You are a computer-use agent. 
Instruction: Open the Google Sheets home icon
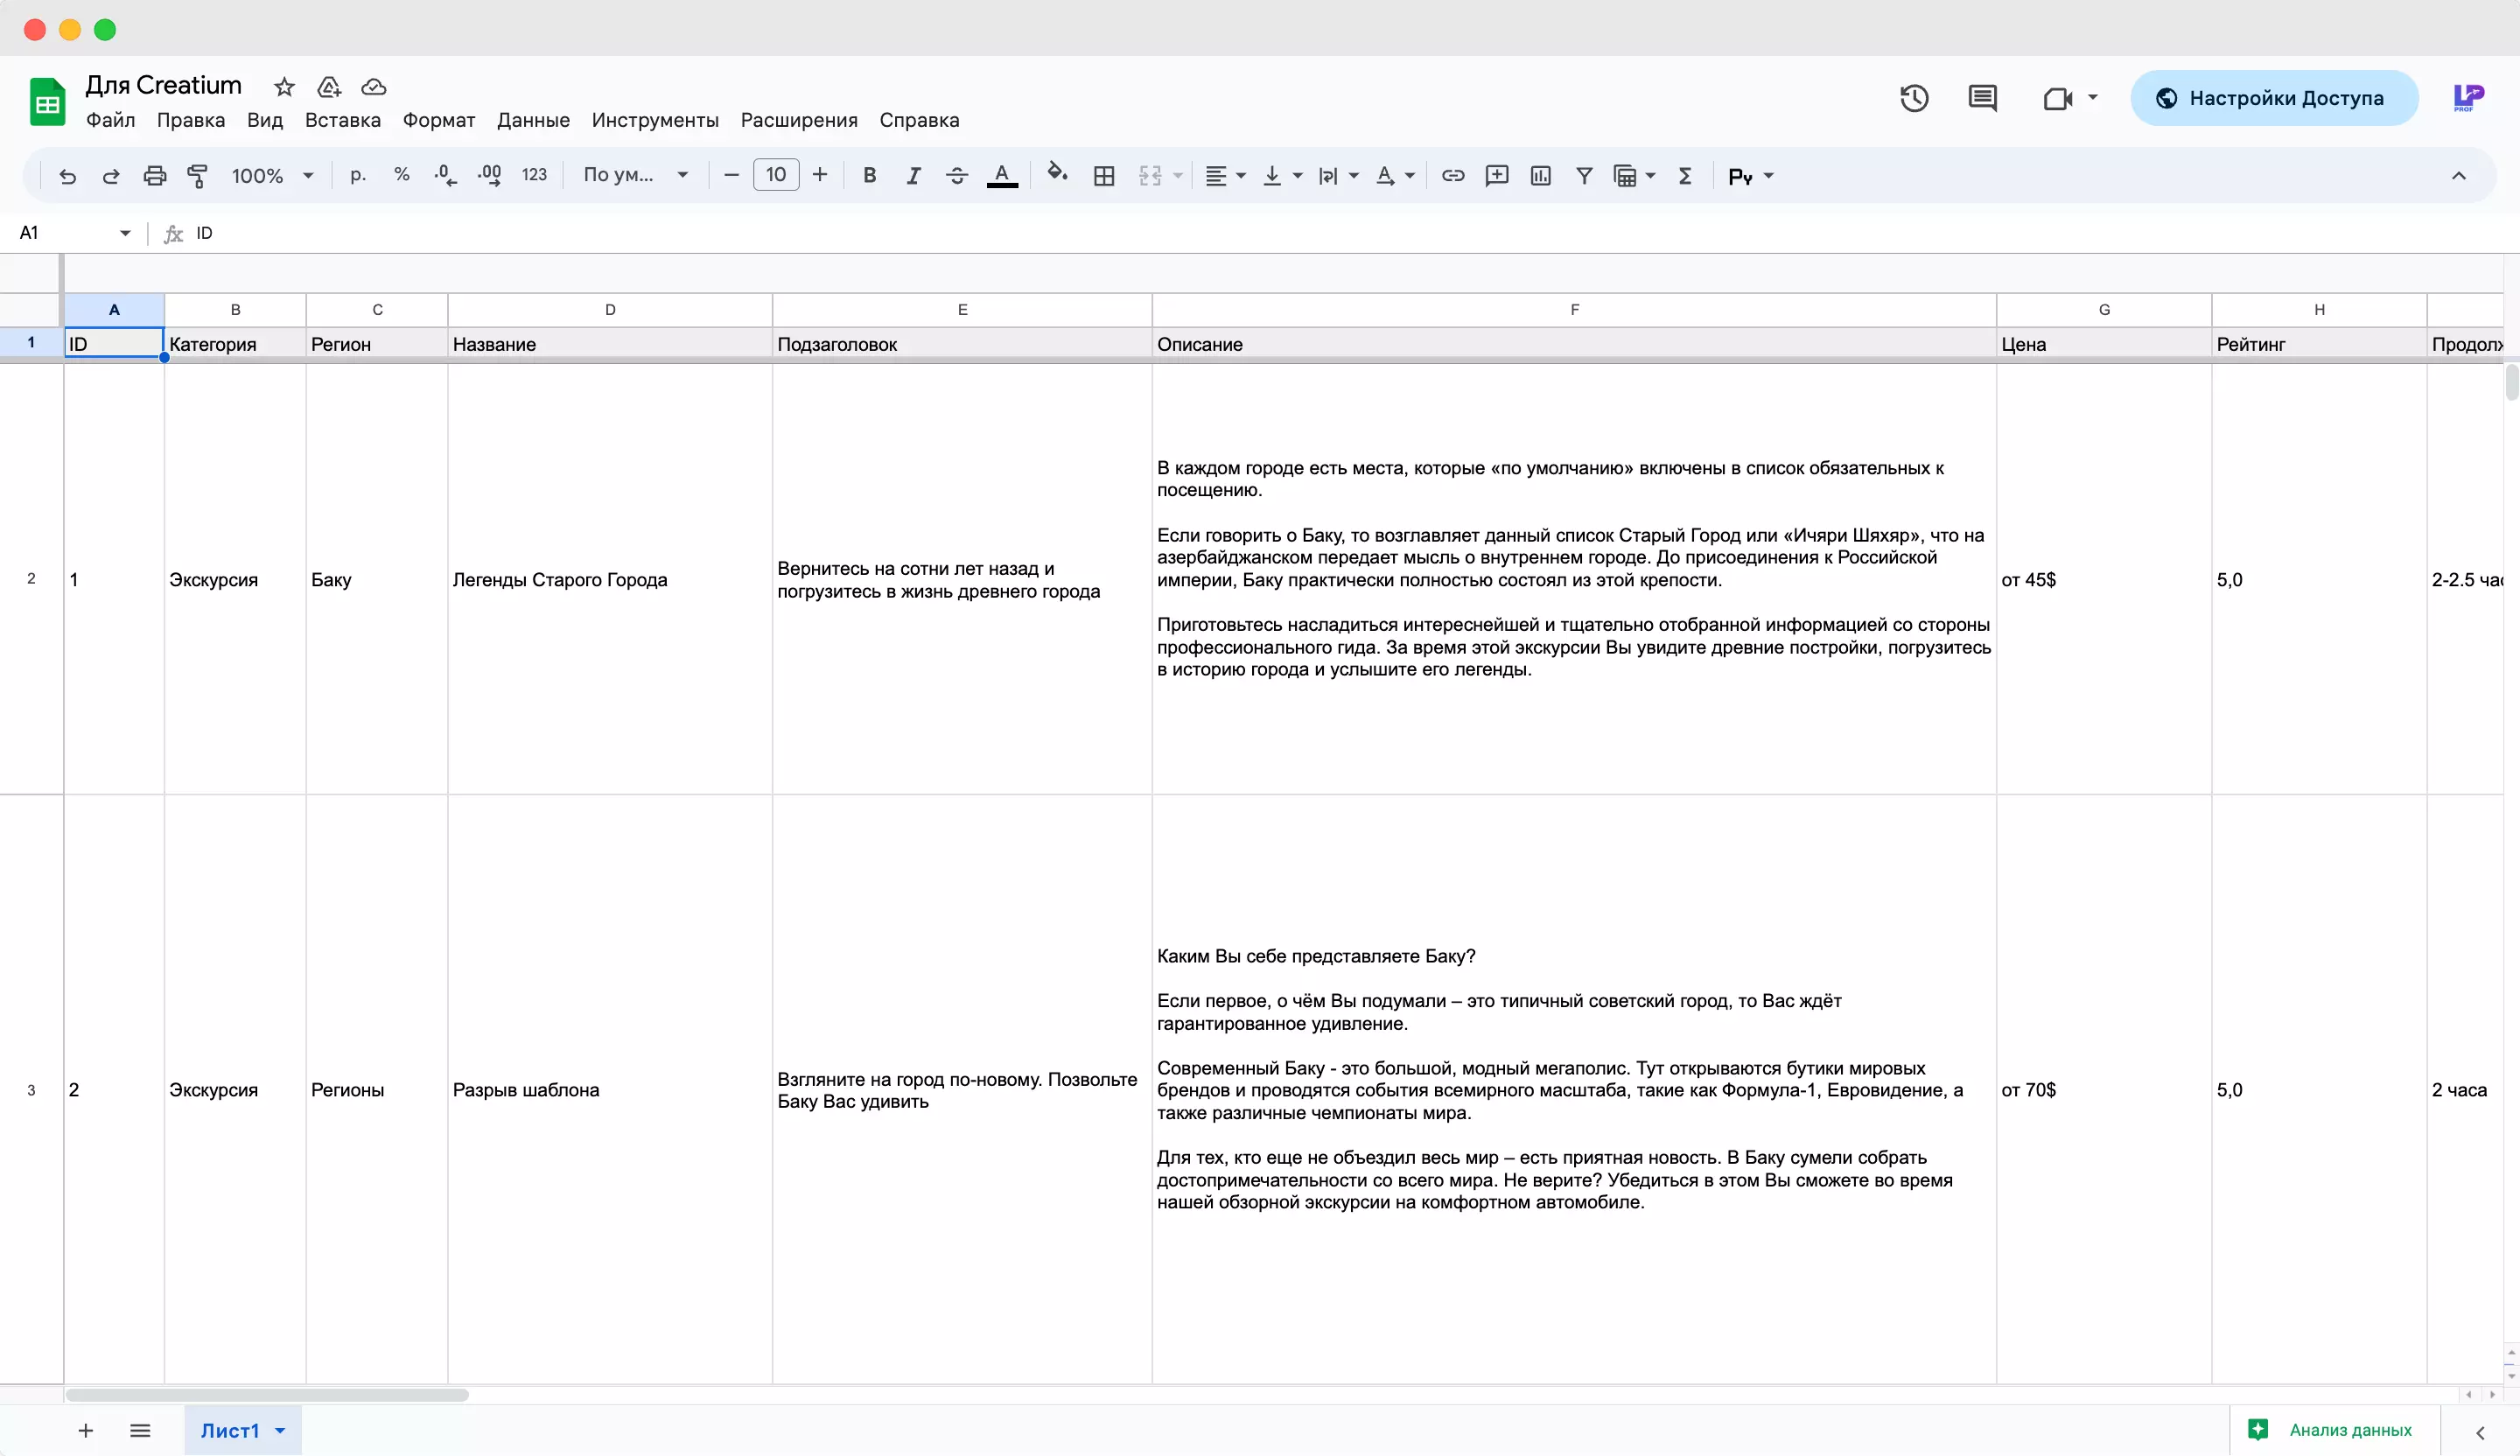pos(47,102)
